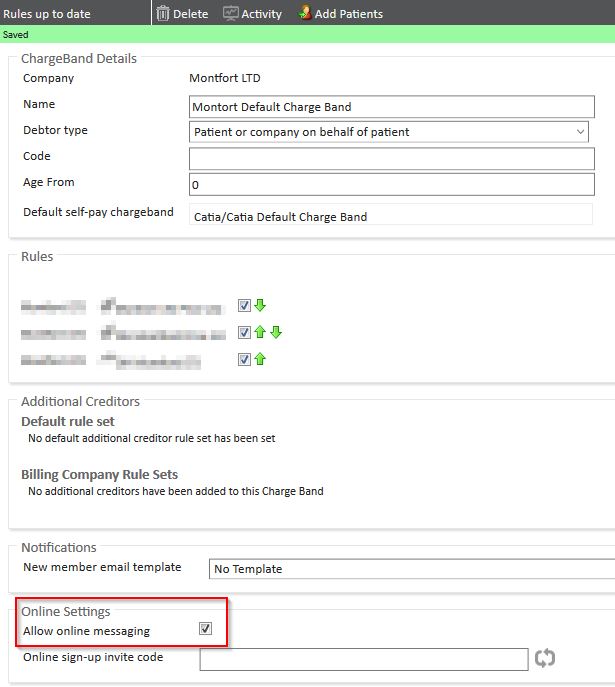Expand the Debtor type dropdown
615x687 pixels.
click(x=581, y=132)
